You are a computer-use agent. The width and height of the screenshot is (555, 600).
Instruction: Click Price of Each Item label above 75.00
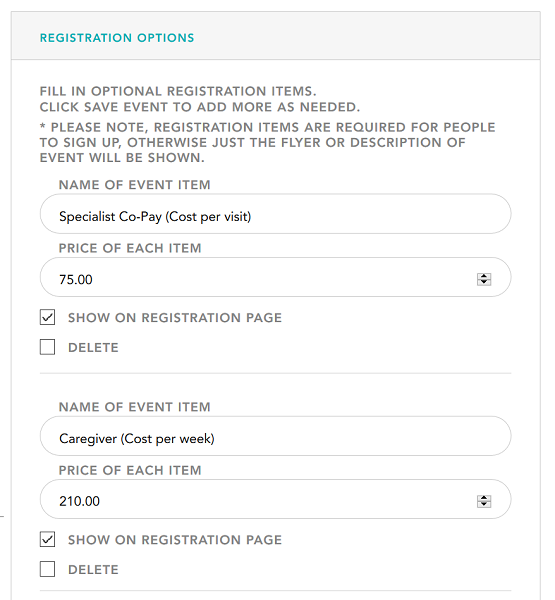130,248
